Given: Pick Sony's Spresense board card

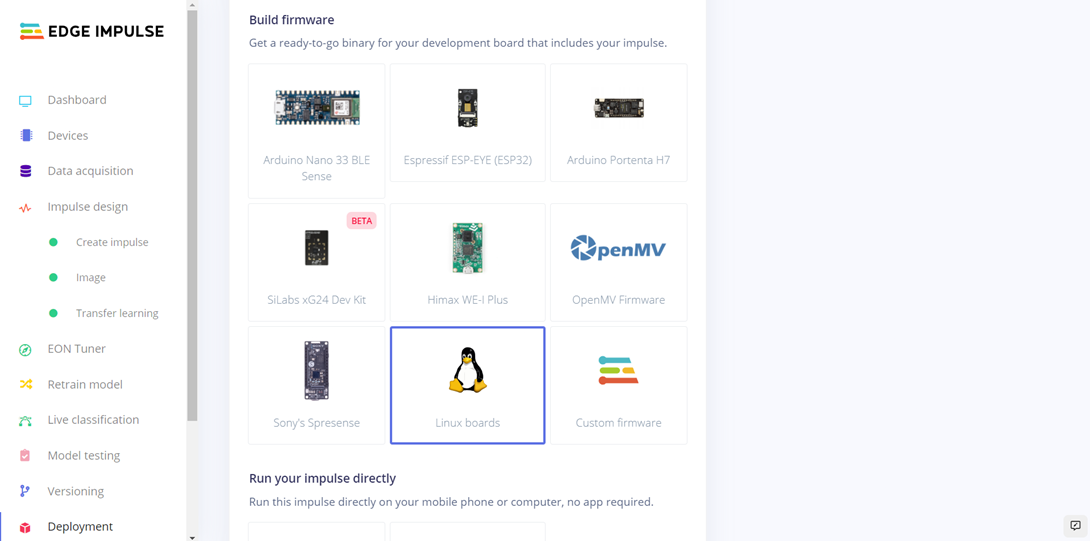Looking at the screenshot, I should [316, 385].
